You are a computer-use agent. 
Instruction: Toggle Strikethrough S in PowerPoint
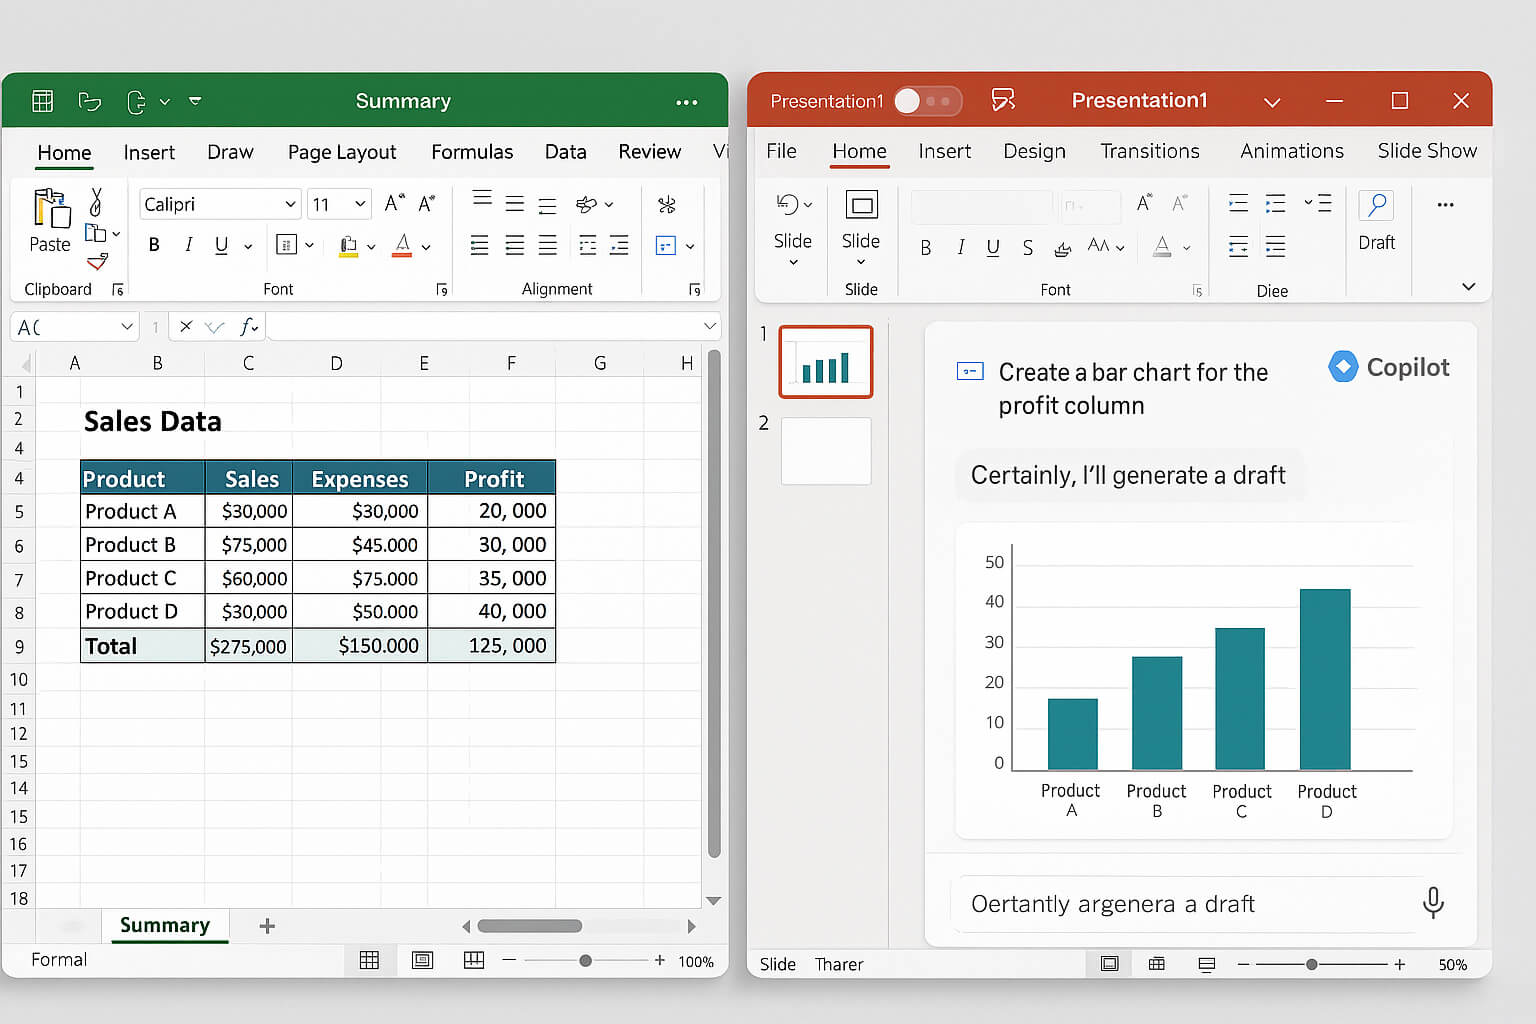pos(1027,247)
